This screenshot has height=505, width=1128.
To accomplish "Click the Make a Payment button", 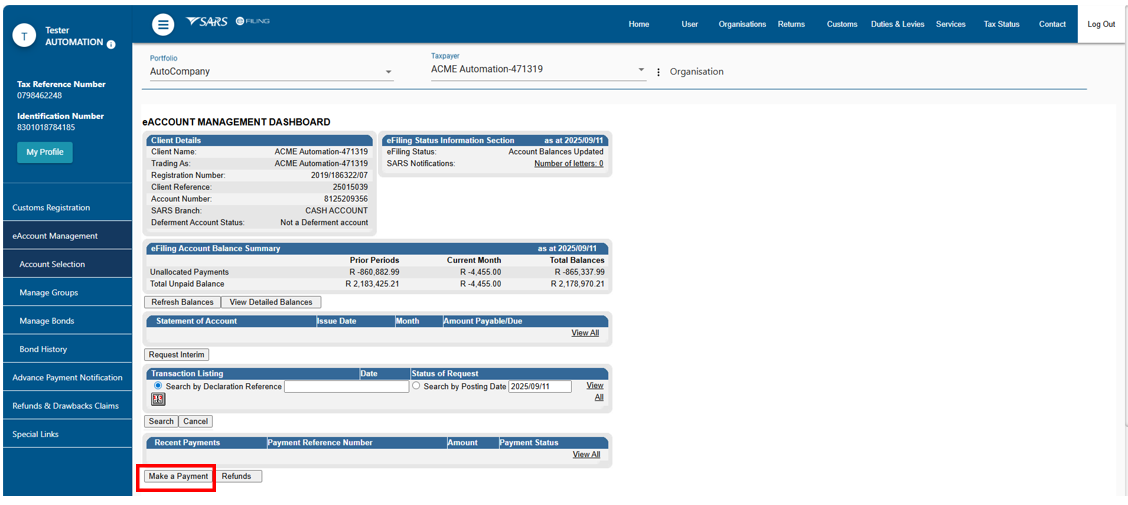I will (178, 476).
